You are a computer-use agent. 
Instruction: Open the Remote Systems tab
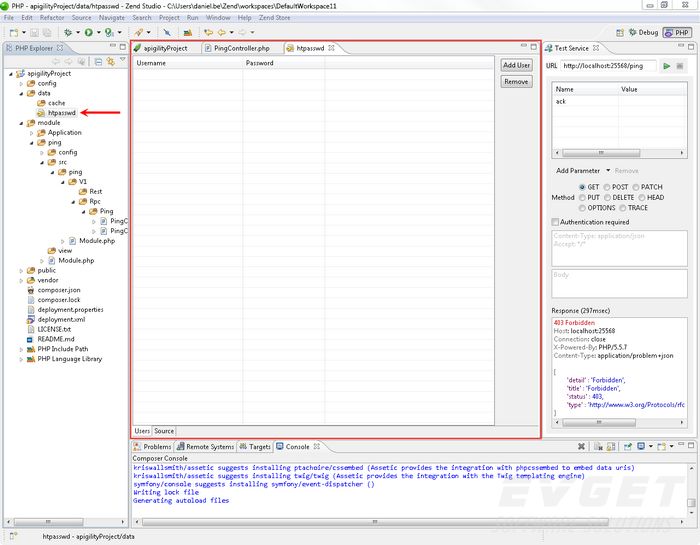coord(205,446)
